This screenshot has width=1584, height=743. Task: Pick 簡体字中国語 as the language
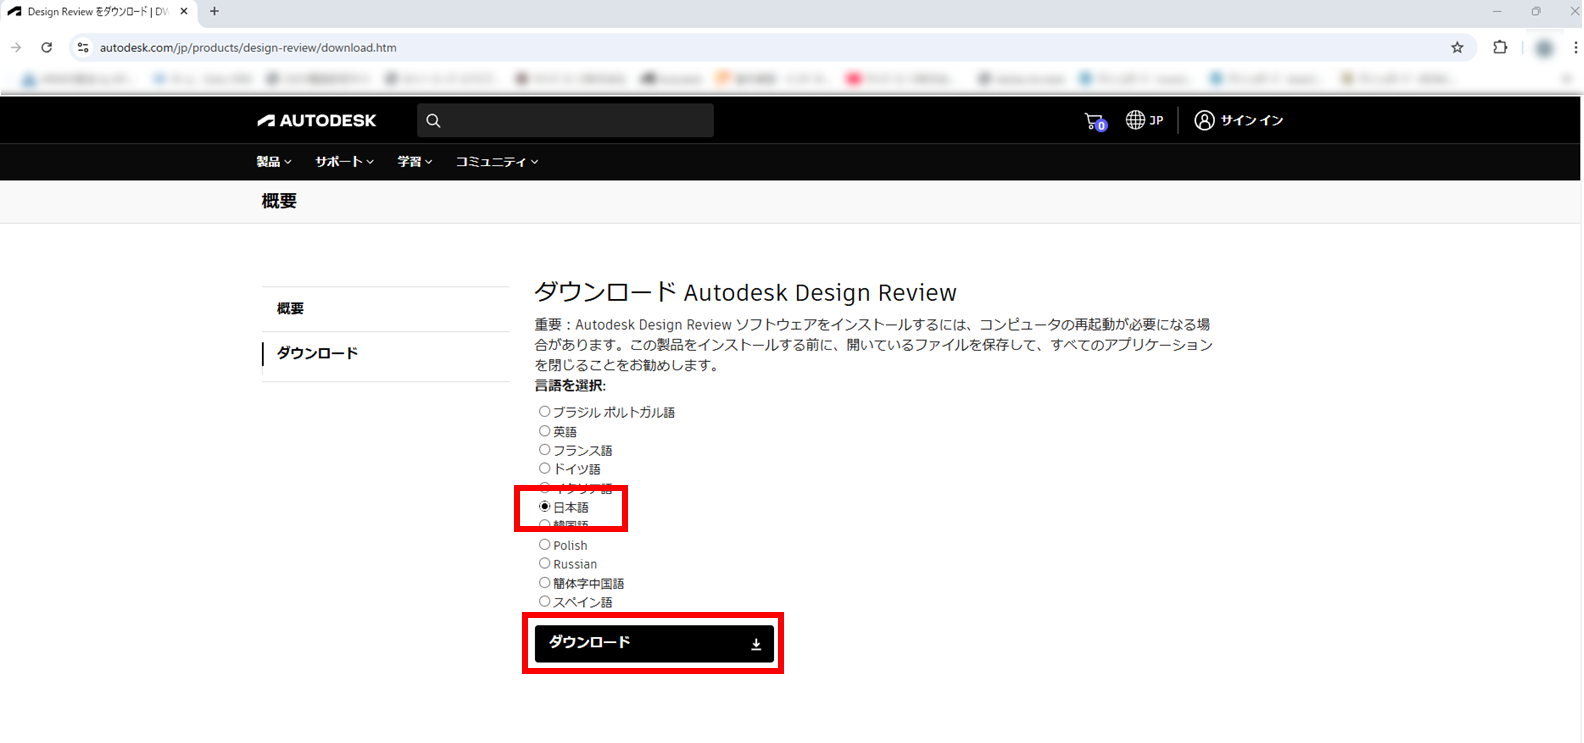(x=545, y=583)
